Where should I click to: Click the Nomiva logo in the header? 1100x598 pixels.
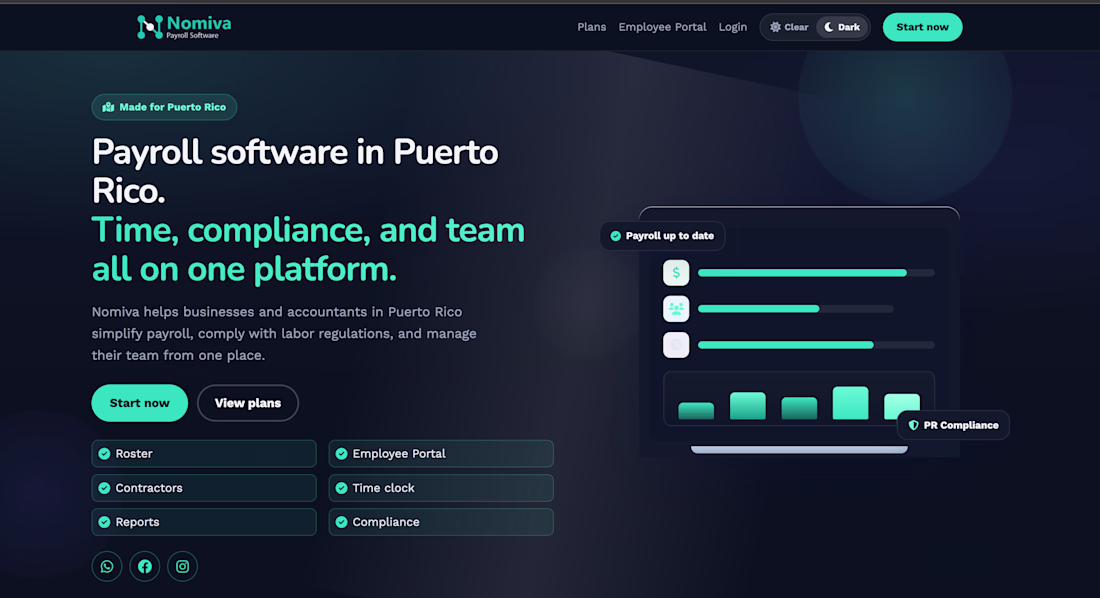point(184,27)
